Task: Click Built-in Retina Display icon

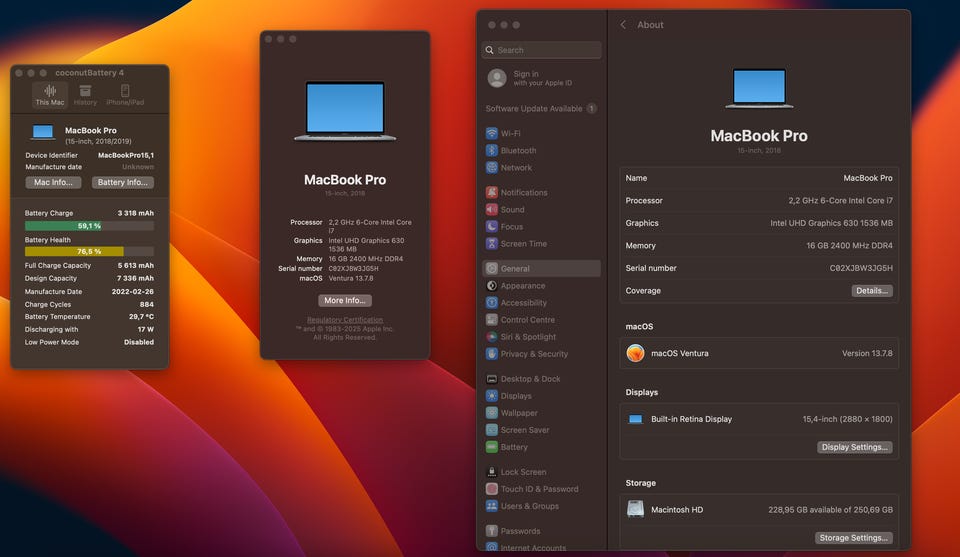Action: pos(636,419)
